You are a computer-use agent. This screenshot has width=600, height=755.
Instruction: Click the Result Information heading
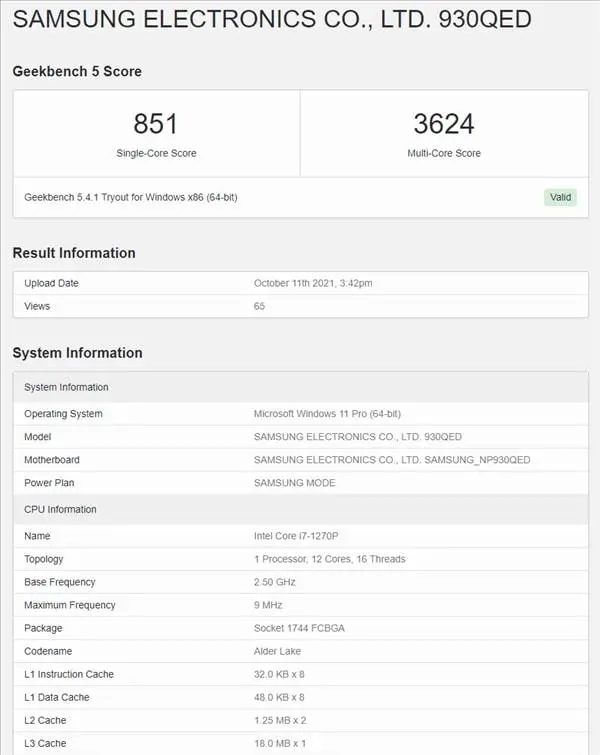[74, 253]
